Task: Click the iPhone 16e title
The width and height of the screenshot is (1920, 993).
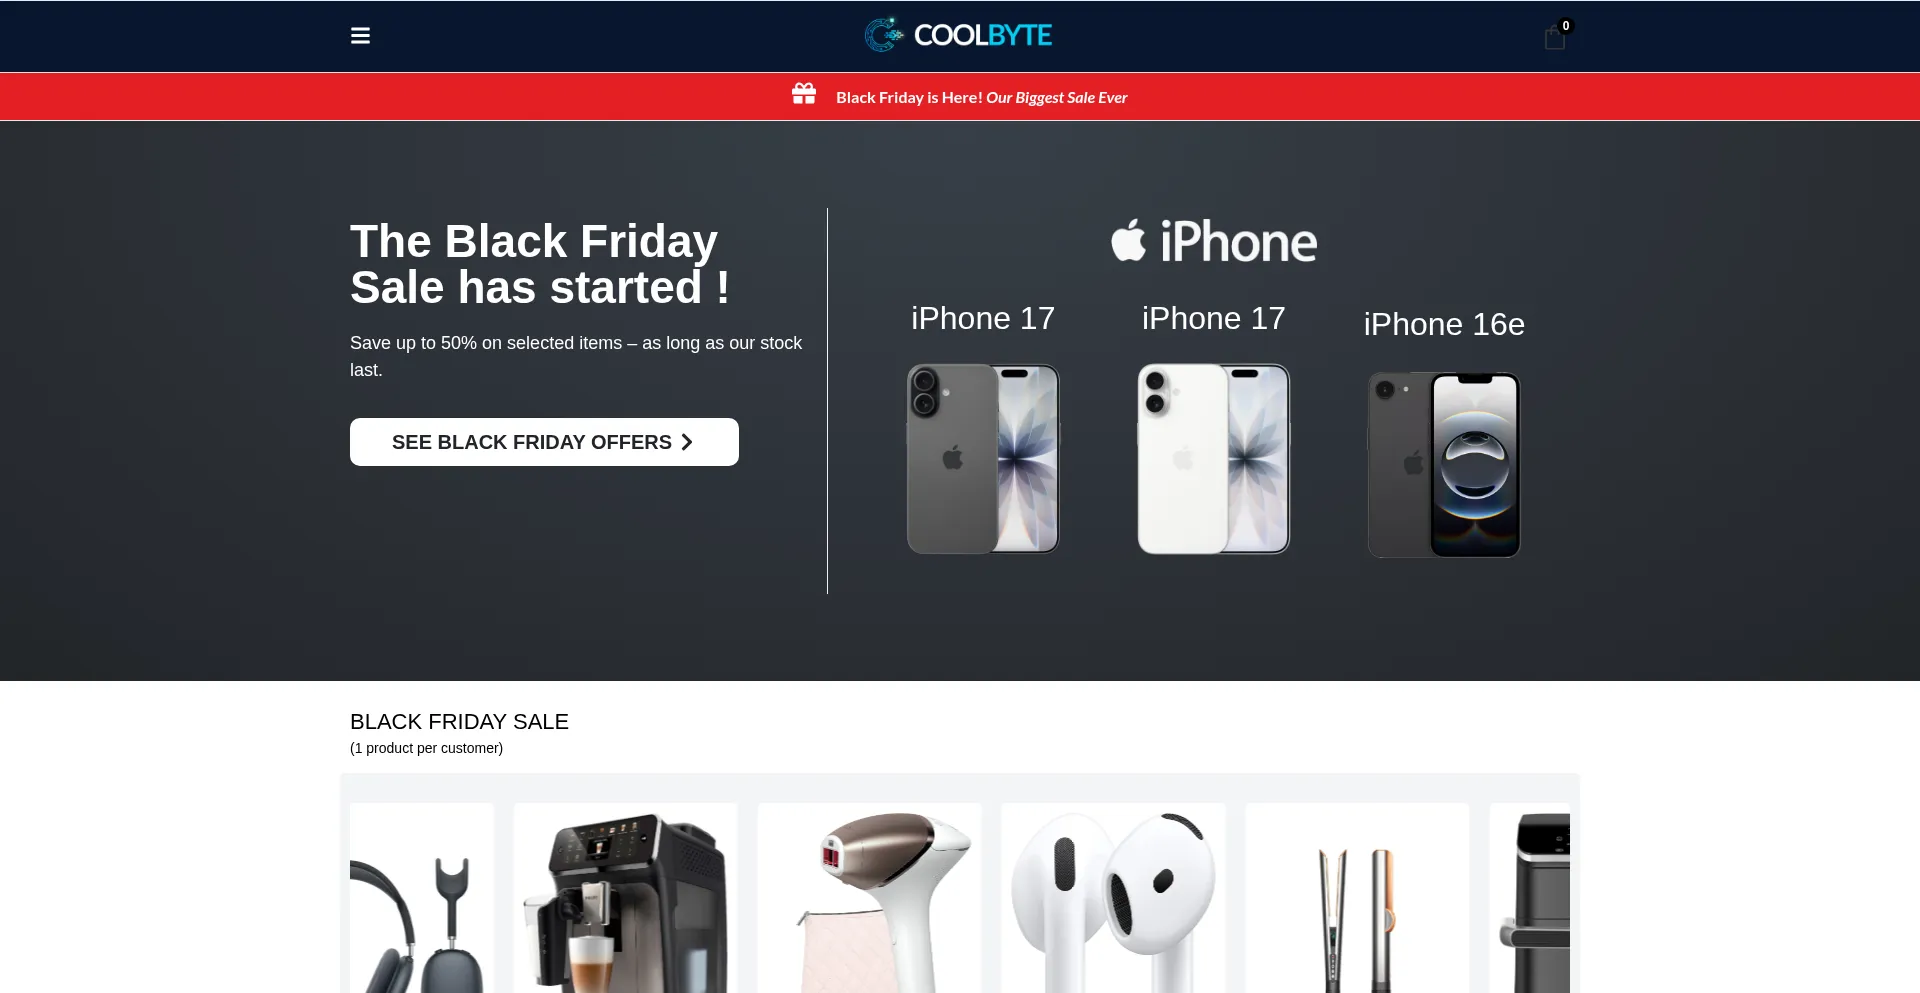Action: (1444, 324)
